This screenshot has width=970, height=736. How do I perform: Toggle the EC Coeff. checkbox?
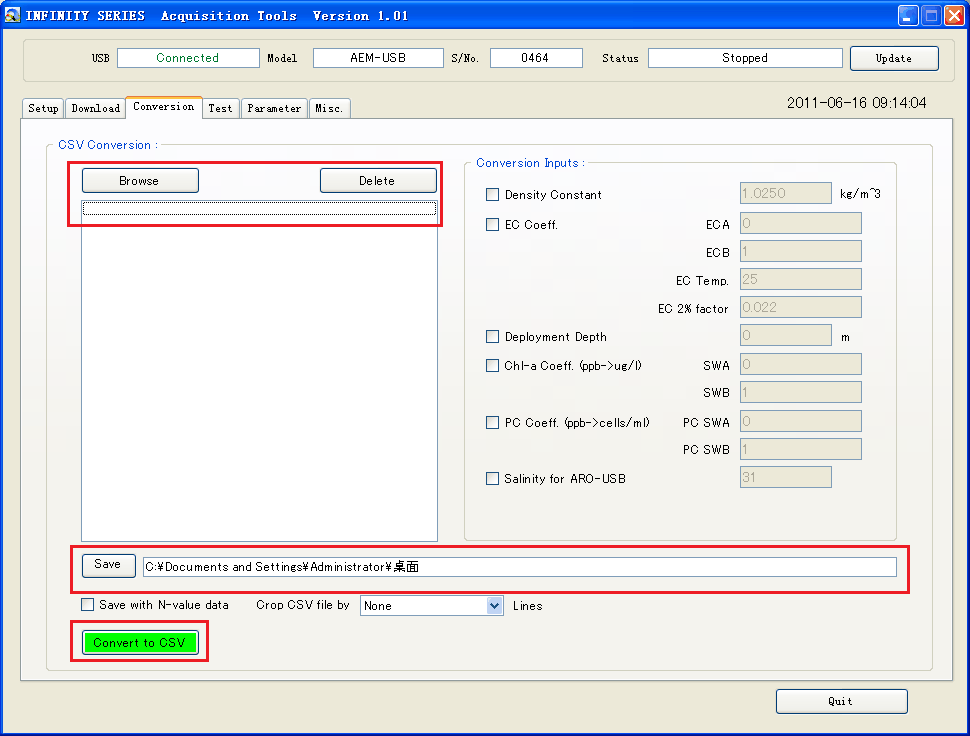(492, 225)
